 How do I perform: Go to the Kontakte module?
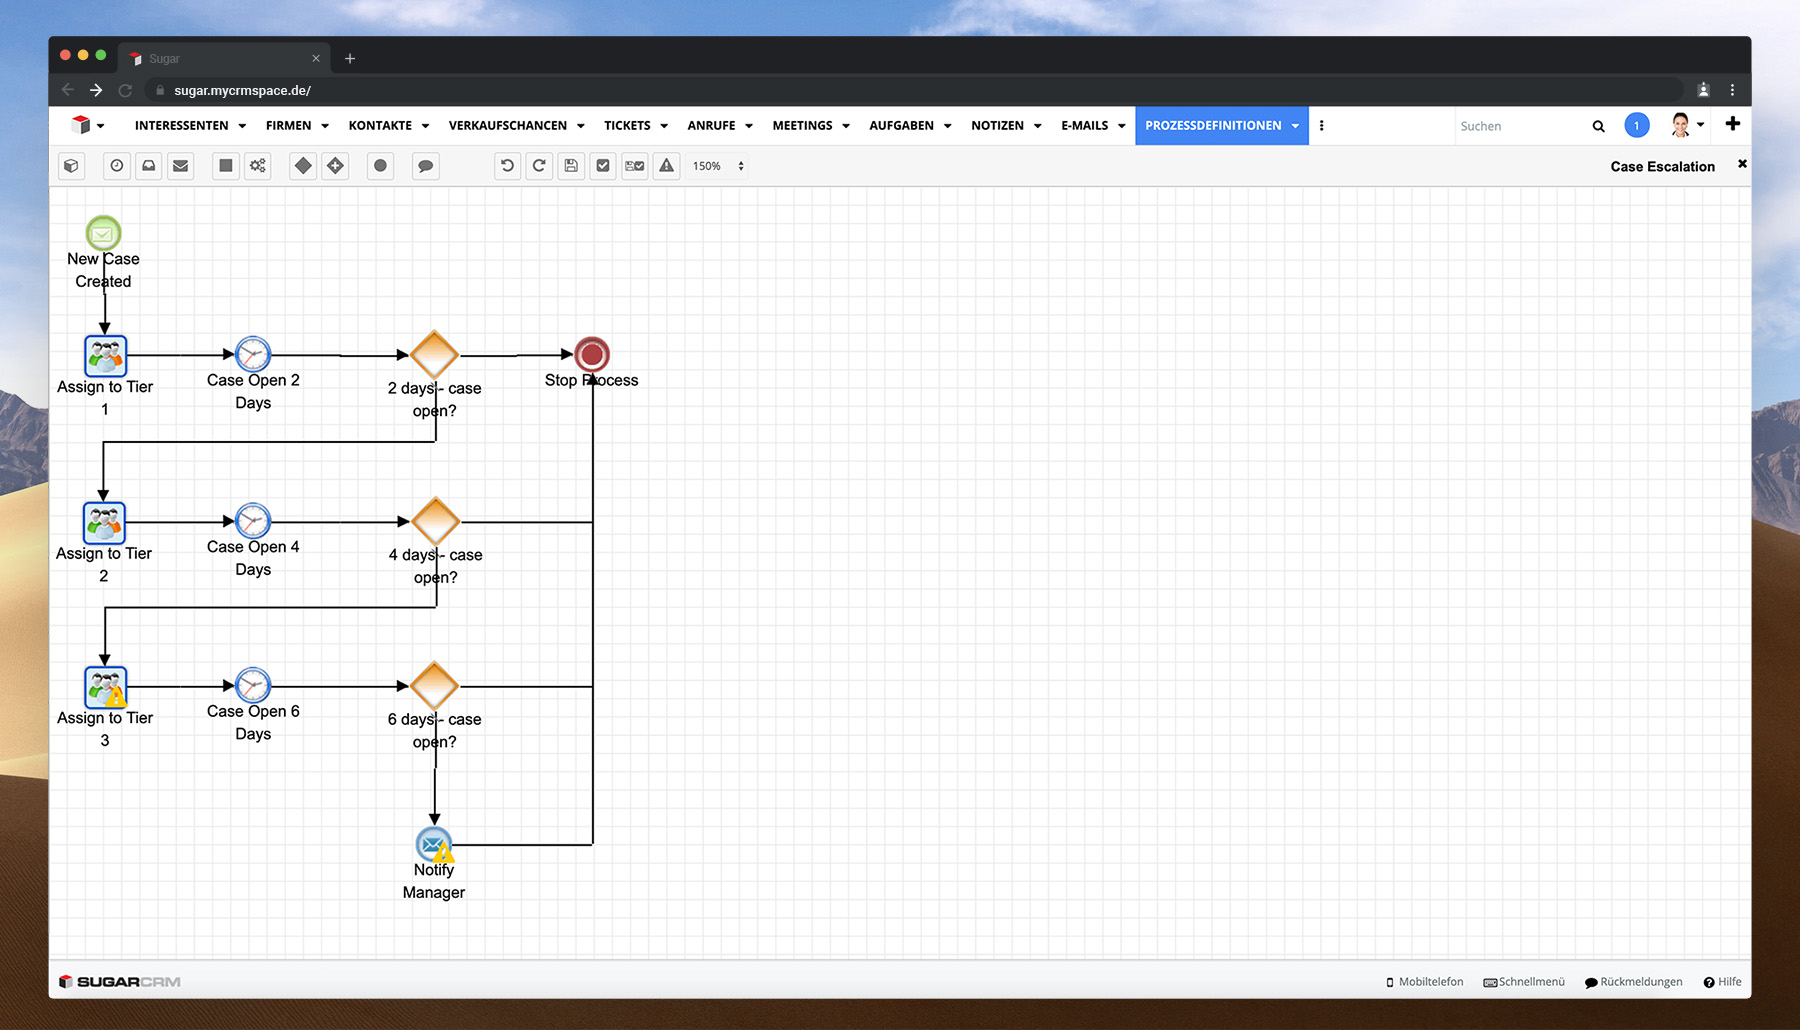[380, 126]
